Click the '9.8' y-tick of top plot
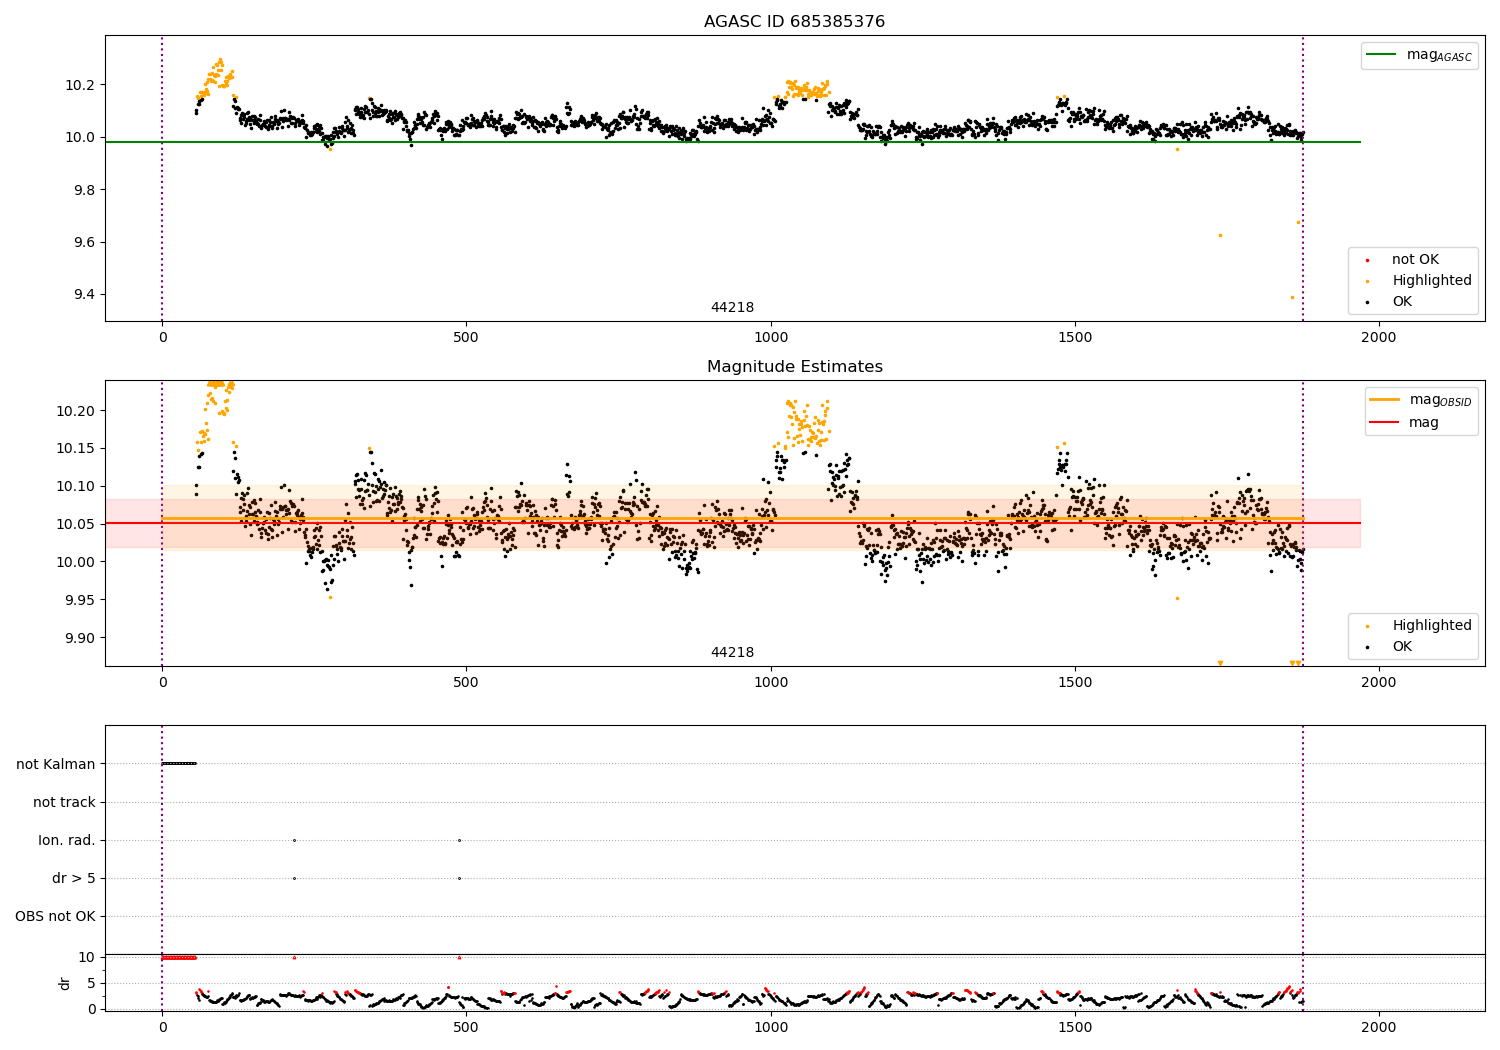This screenshot has height=1050, width=1500. [84, 190]
